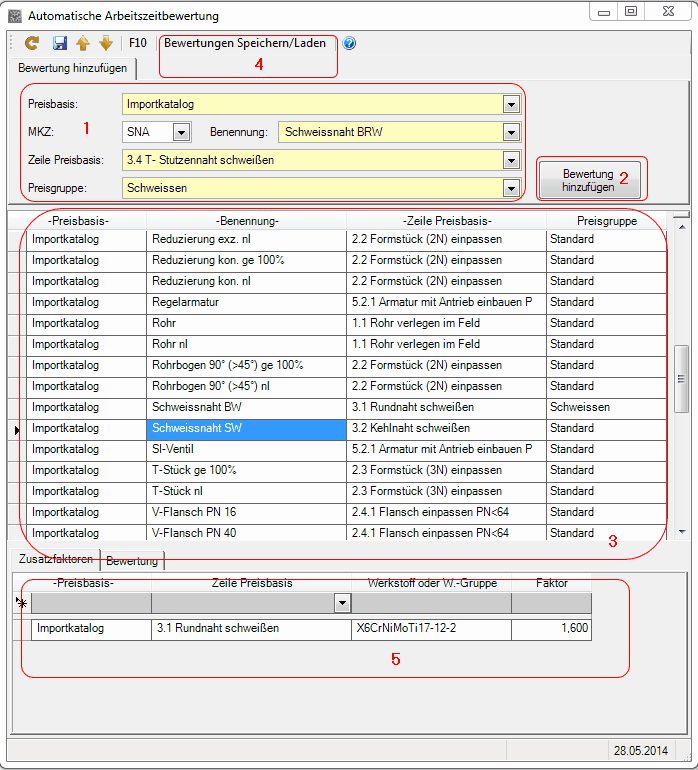Open the Preisbasis dropdown list

point(511,104)
